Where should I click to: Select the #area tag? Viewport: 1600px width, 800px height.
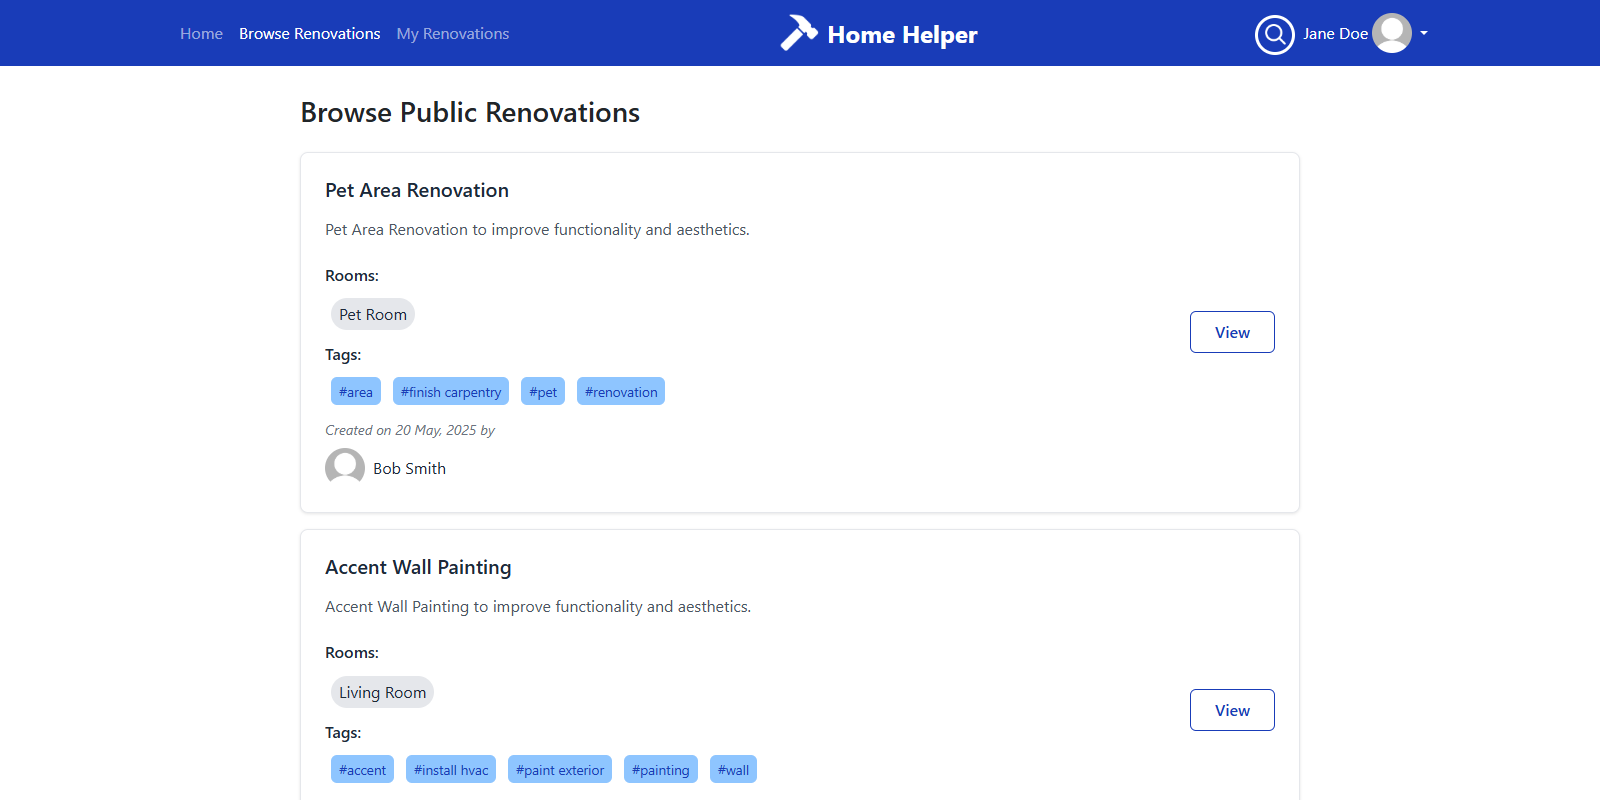tap(355, 392)
